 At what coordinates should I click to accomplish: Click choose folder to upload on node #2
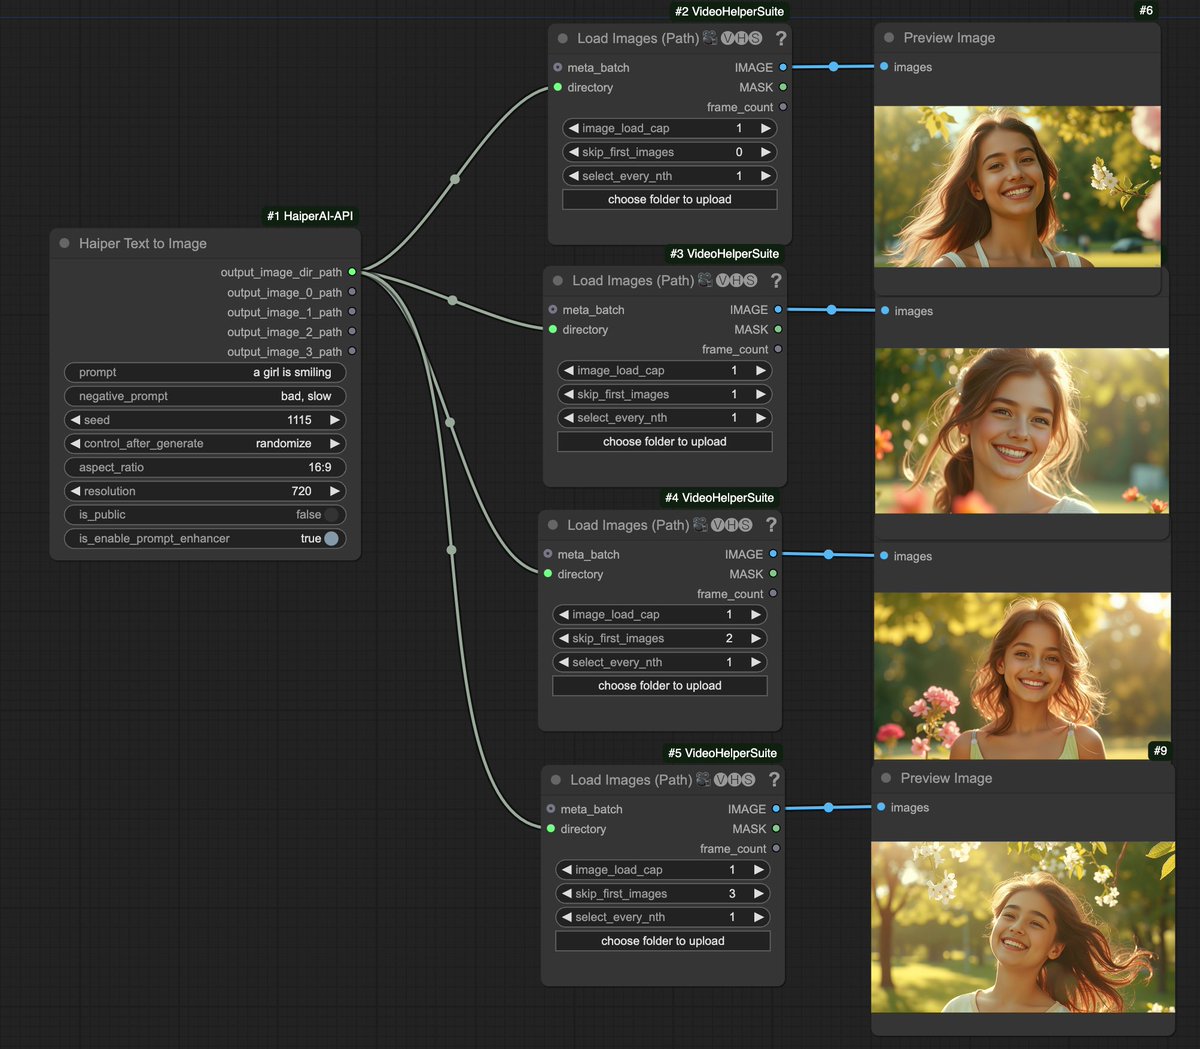click(x=670, y=199)
